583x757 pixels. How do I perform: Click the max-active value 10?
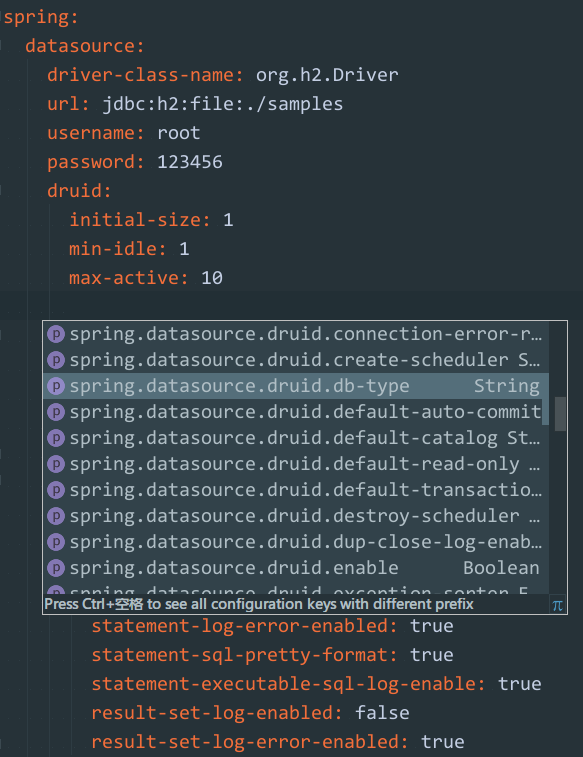tap(212, 278)
